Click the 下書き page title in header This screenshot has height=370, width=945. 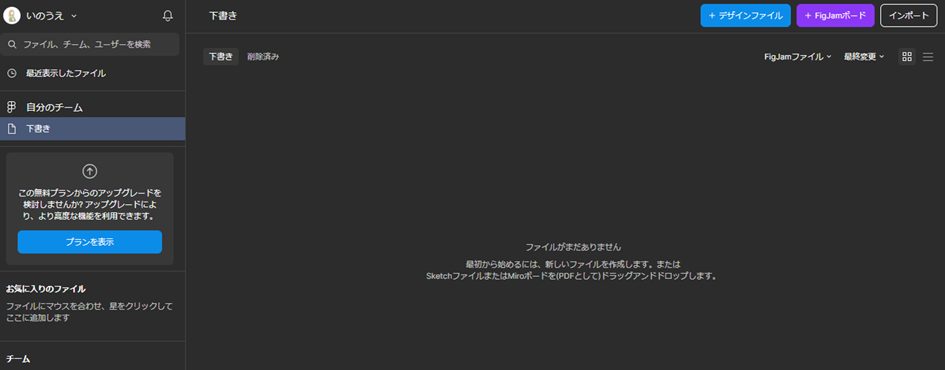(223, 16)
